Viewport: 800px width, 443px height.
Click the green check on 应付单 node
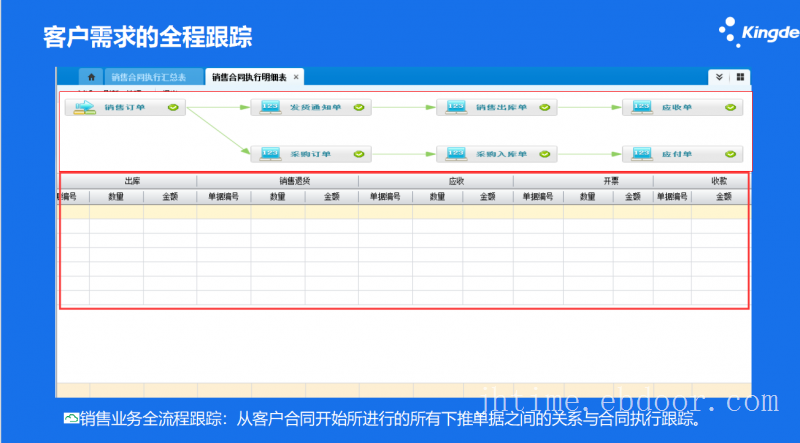pyautogui.click(x=730, y=154)
